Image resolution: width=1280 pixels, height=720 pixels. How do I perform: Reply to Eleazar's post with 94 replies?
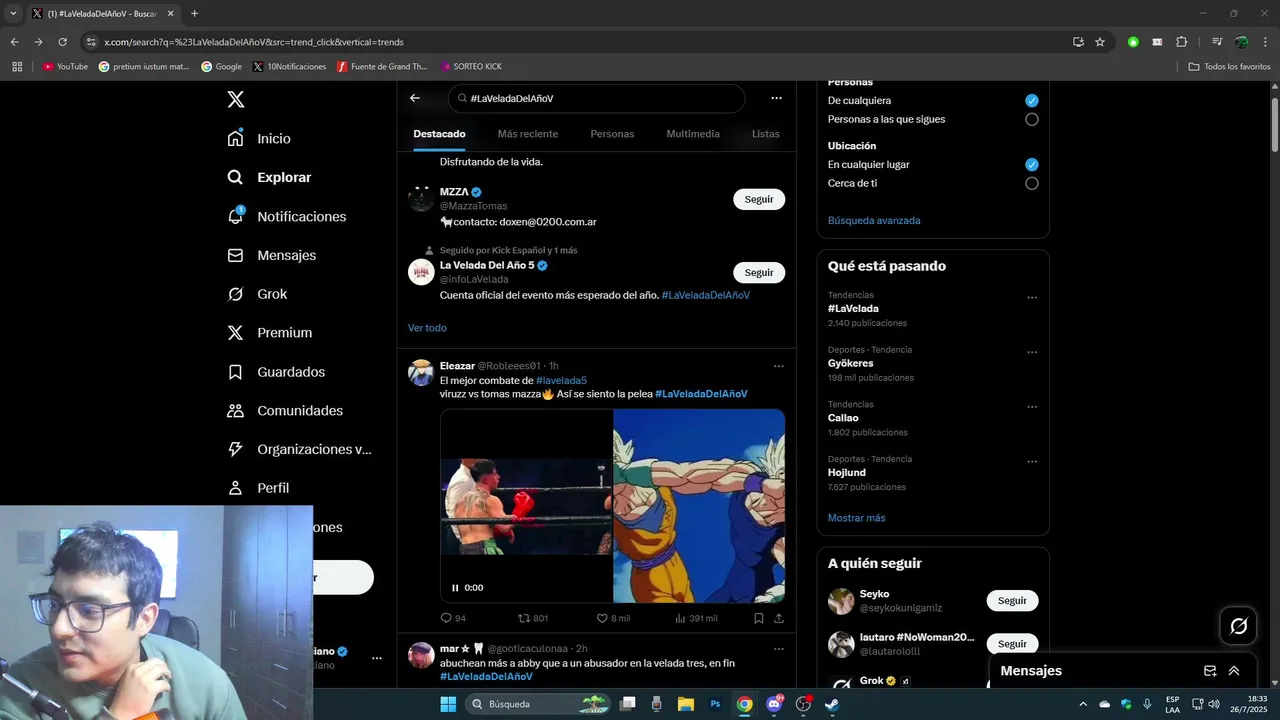(x=453, y=618)
